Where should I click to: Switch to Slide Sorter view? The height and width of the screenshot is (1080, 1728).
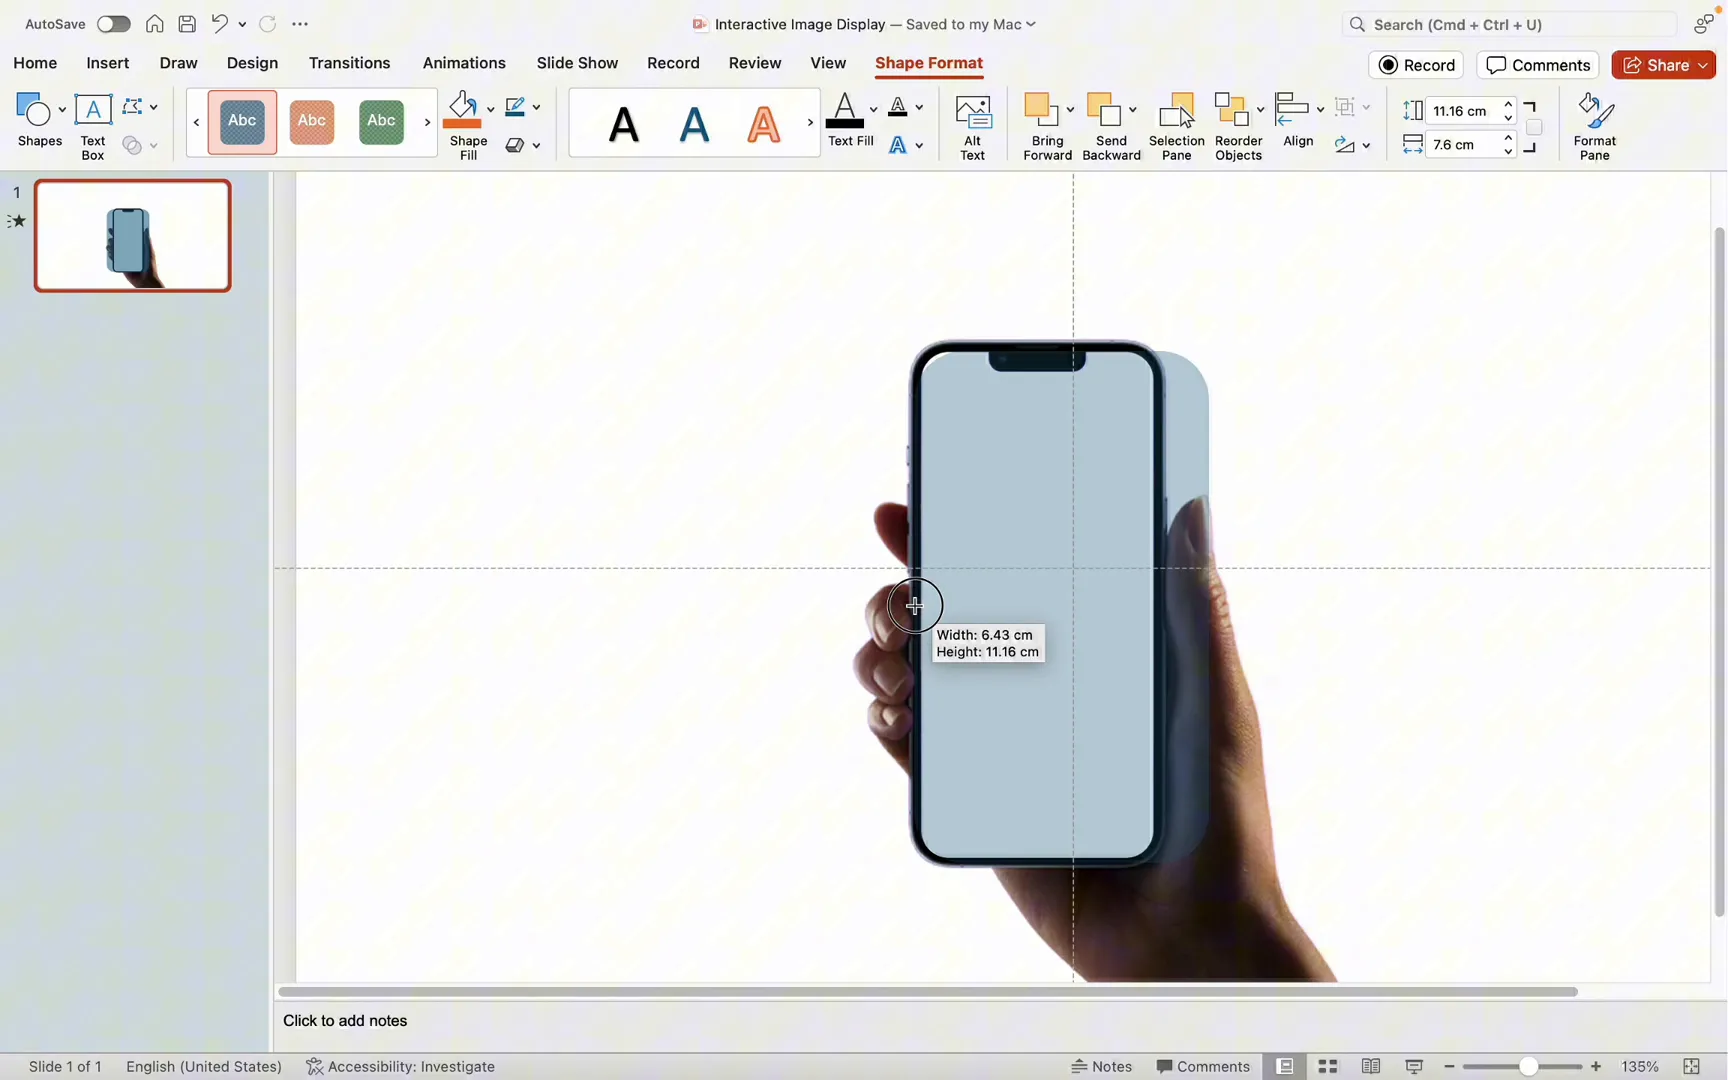[1328, 1067]
